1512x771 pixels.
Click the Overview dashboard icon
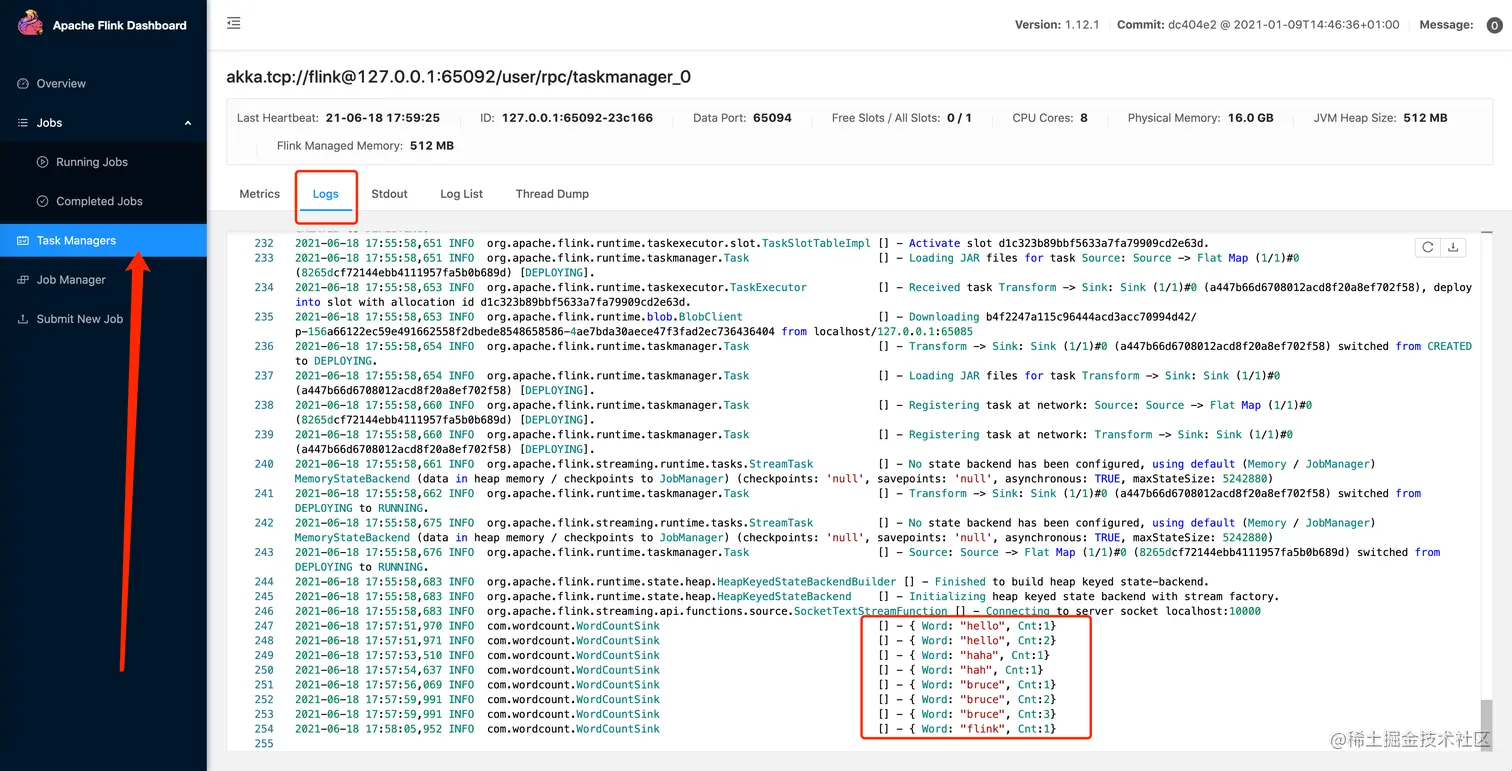coord(23,84)
